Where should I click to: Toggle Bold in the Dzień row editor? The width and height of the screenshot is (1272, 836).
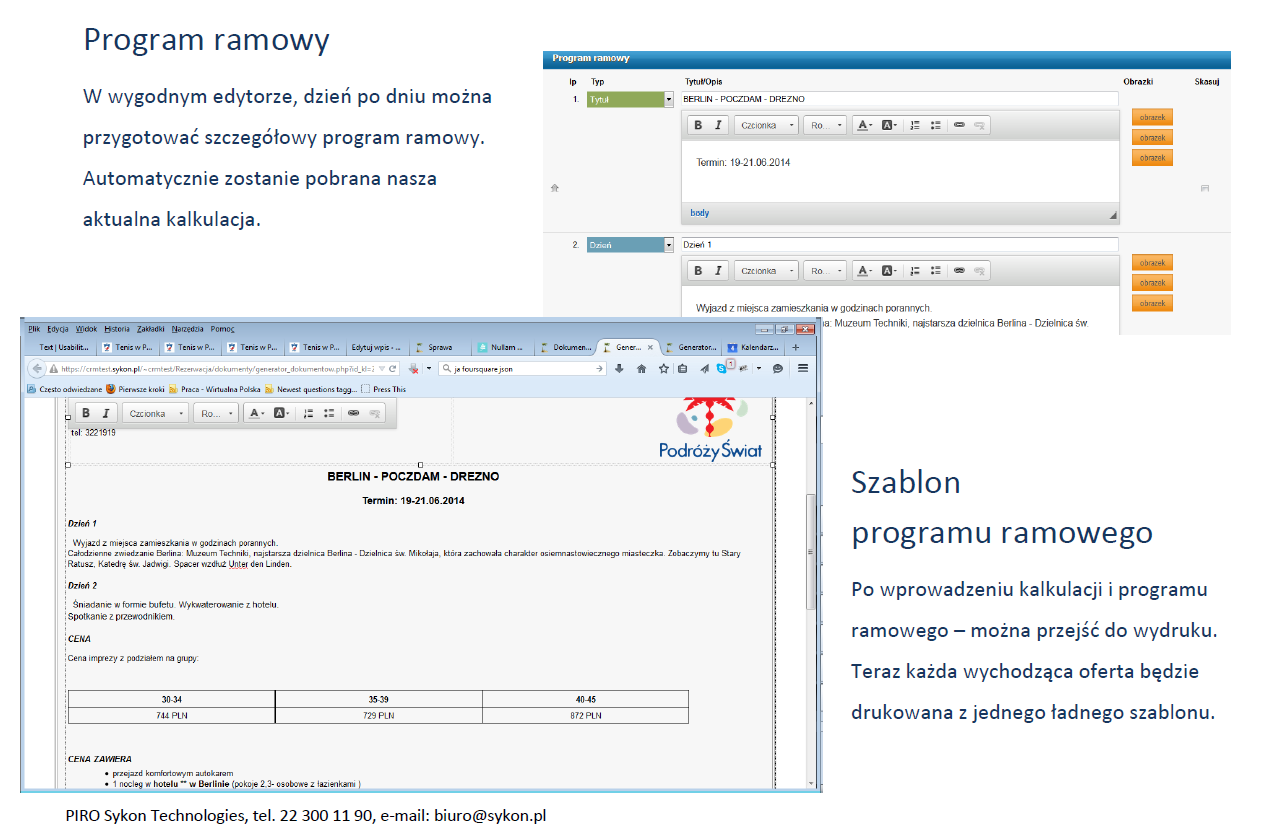(x=698, y=270)
